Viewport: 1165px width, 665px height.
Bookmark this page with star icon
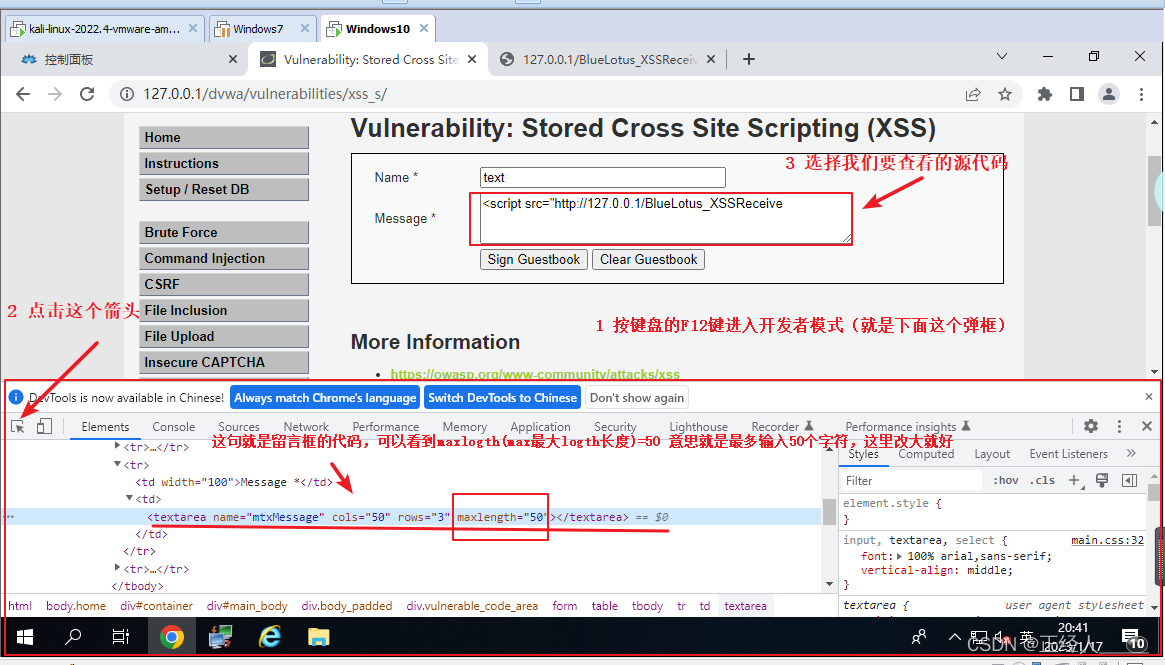pos(1005,94)
